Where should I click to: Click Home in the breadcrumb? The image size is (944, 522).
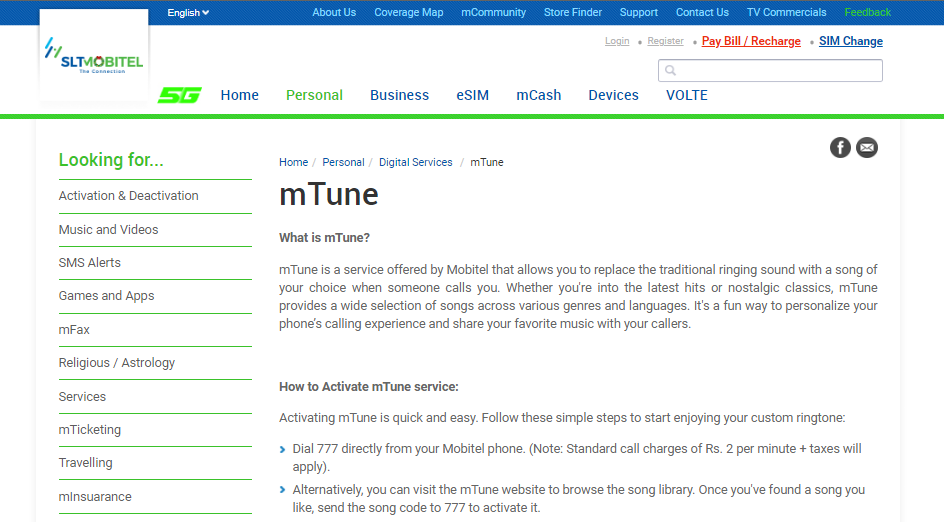293,162
